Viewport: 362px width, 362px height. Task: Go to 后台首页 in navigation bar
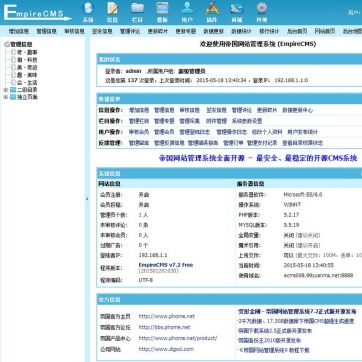pyautogui.click(x=297, y=31)
